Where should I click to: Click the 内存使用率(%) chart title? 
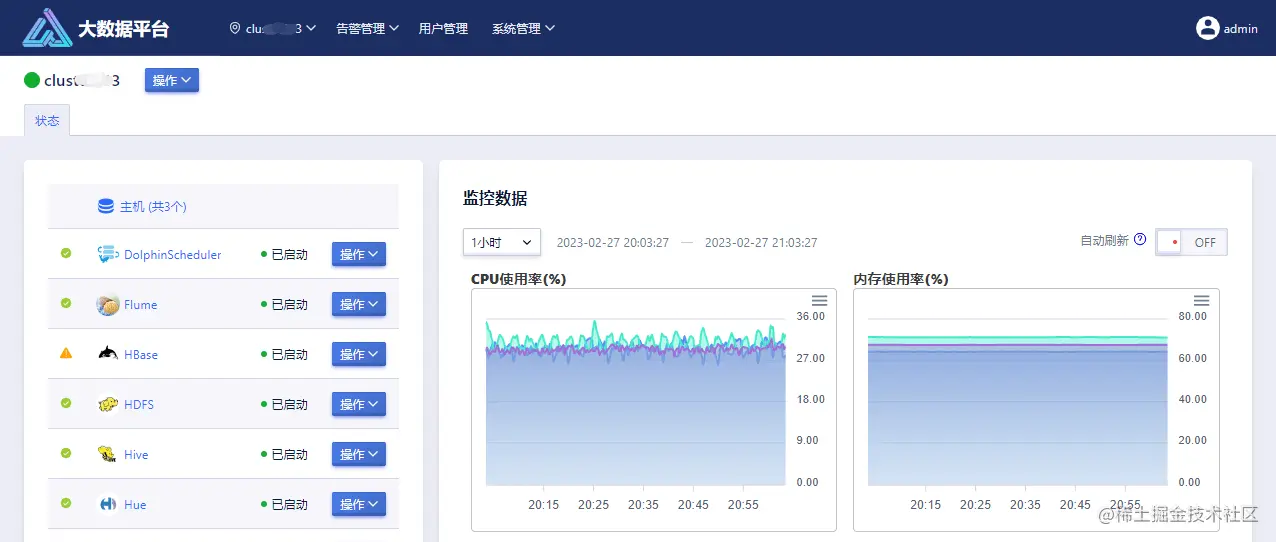coord(901,279)
